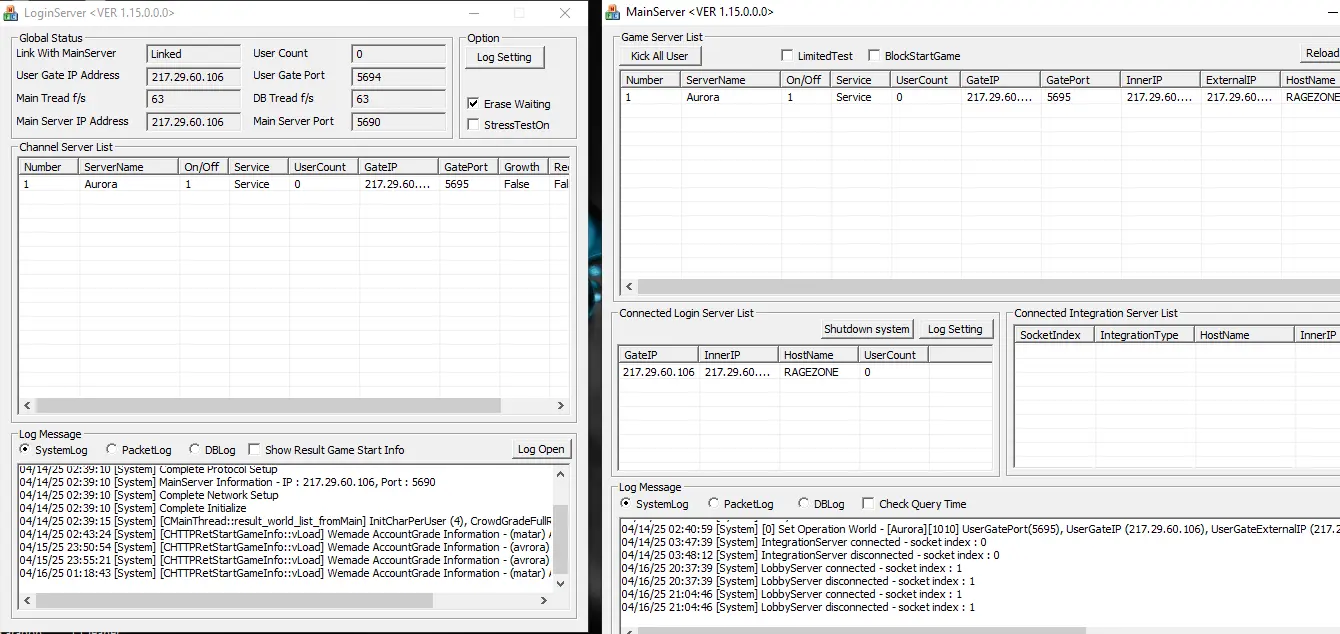Click LoginServer log scrollbar down arrow

[x=560, y=583]
